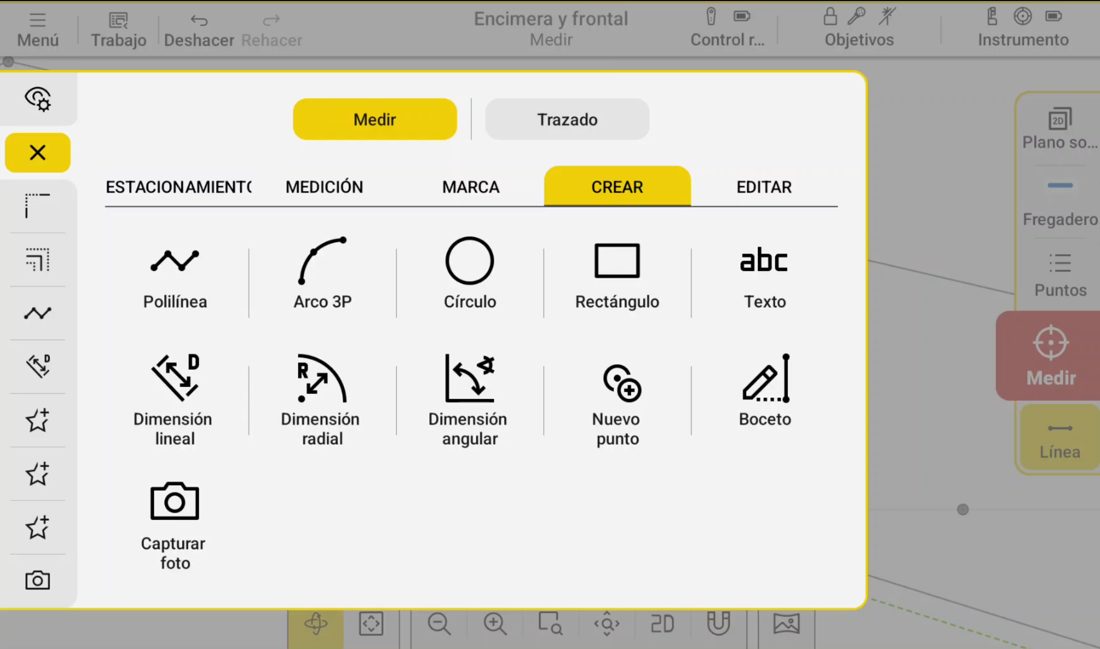Open view settings eye-gear icon in the sidebar

tap(38, 98)
